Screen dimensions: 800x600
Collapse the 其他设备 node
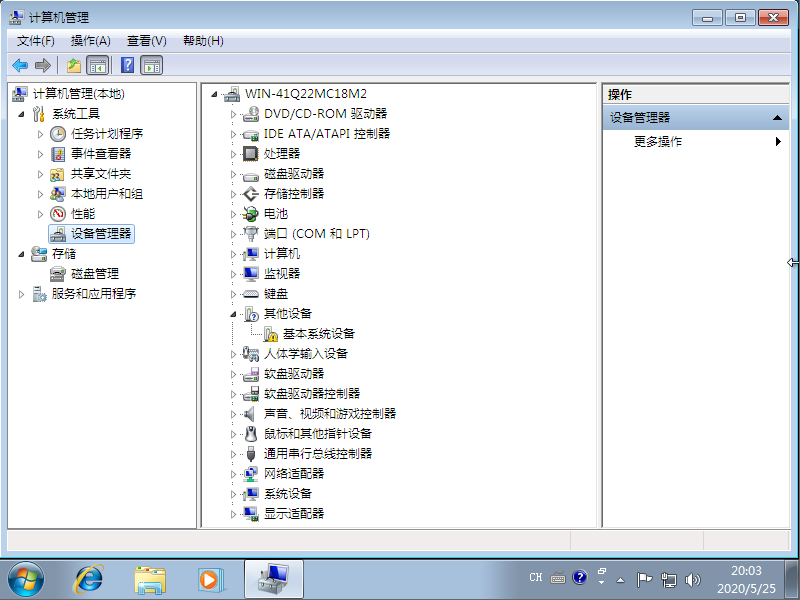(234, 313)
